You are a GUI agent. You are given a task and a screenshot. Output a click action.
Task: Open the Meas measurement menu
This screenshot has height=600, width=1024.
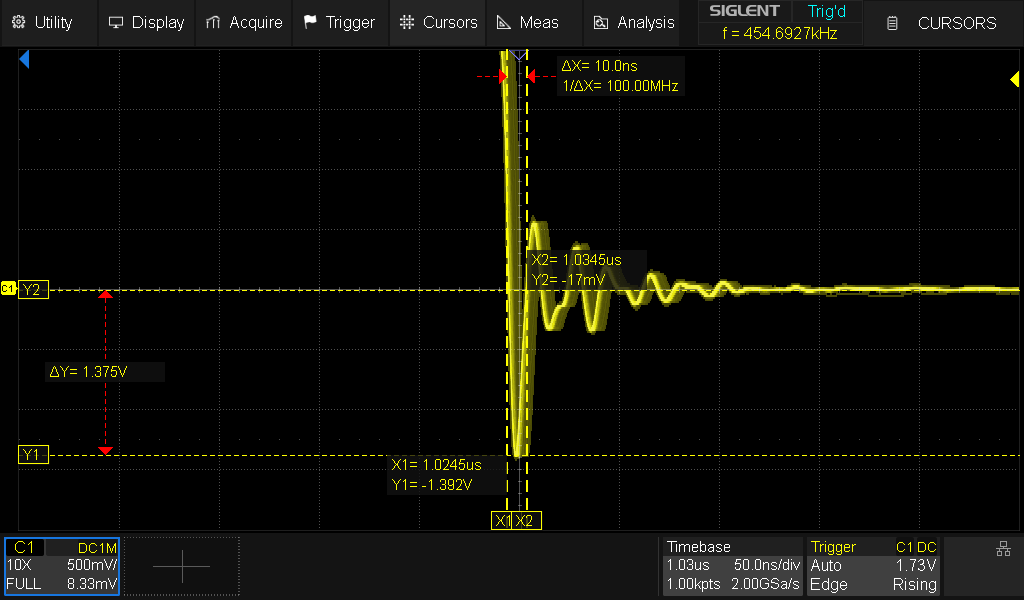click(528, 22)
